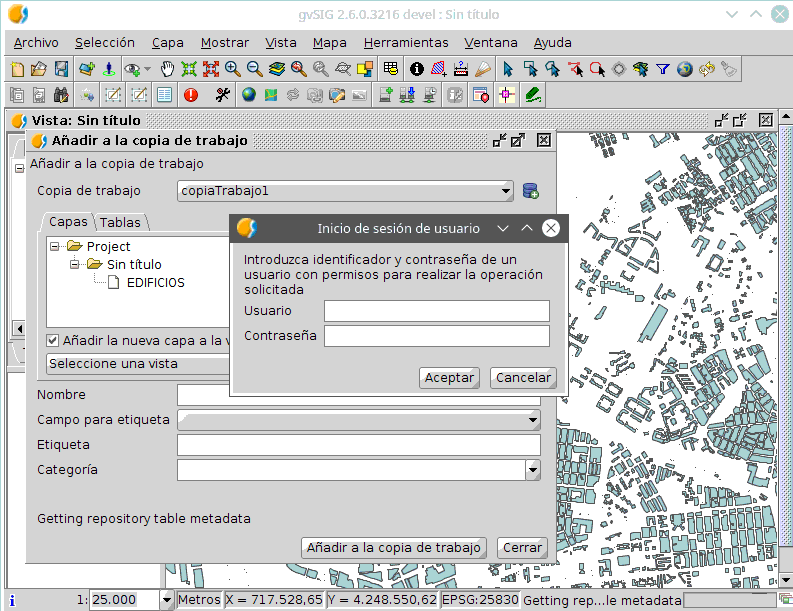Open the Ventana menu
Viewport: 793px width, 611px height.
point(491,43)
